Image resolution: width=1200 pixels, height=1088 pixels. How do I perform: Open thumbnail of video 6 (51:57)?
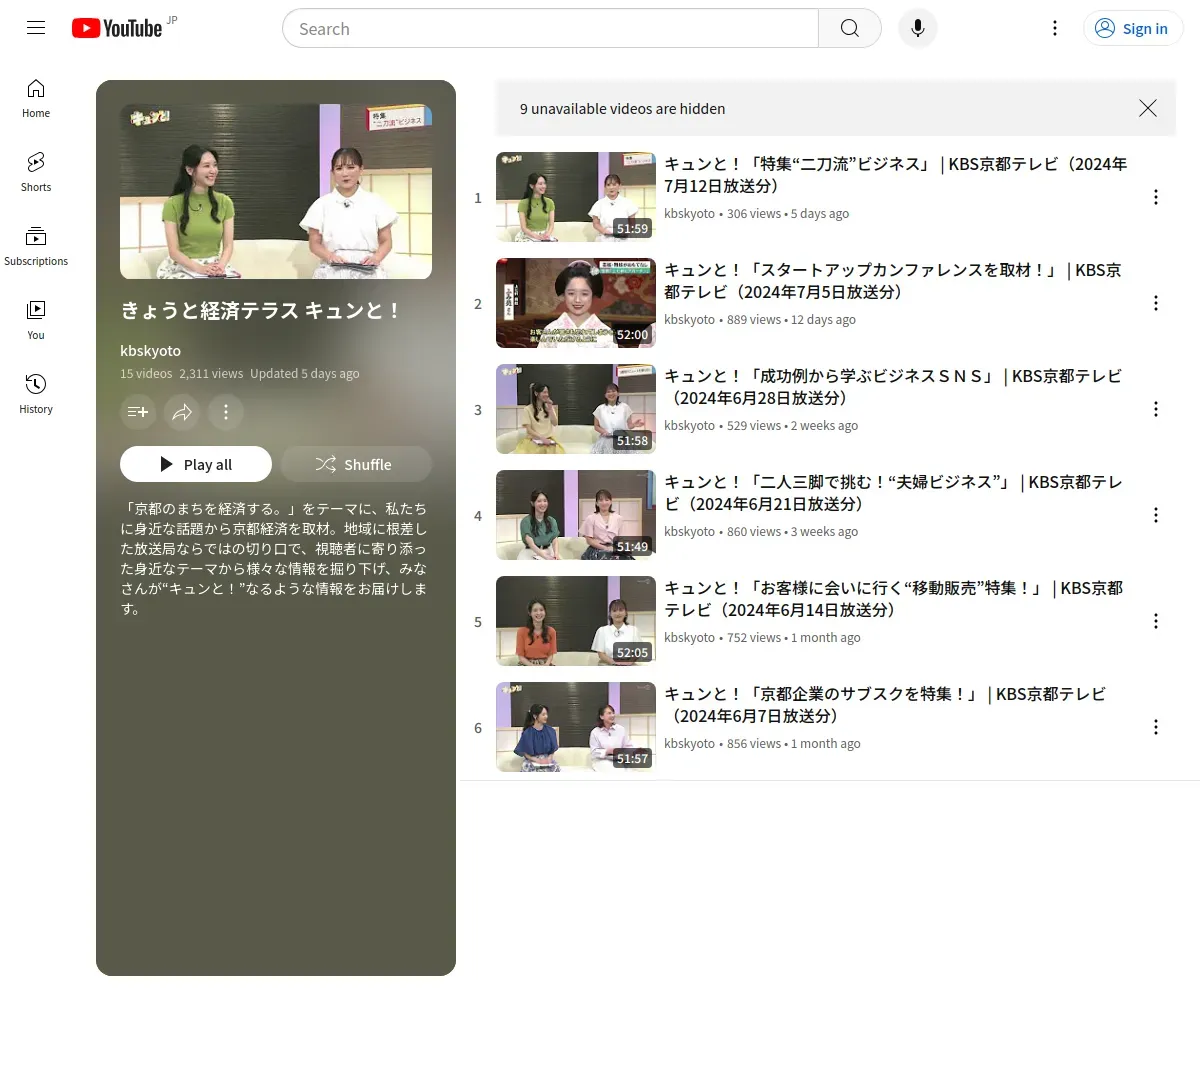(576, 727)
